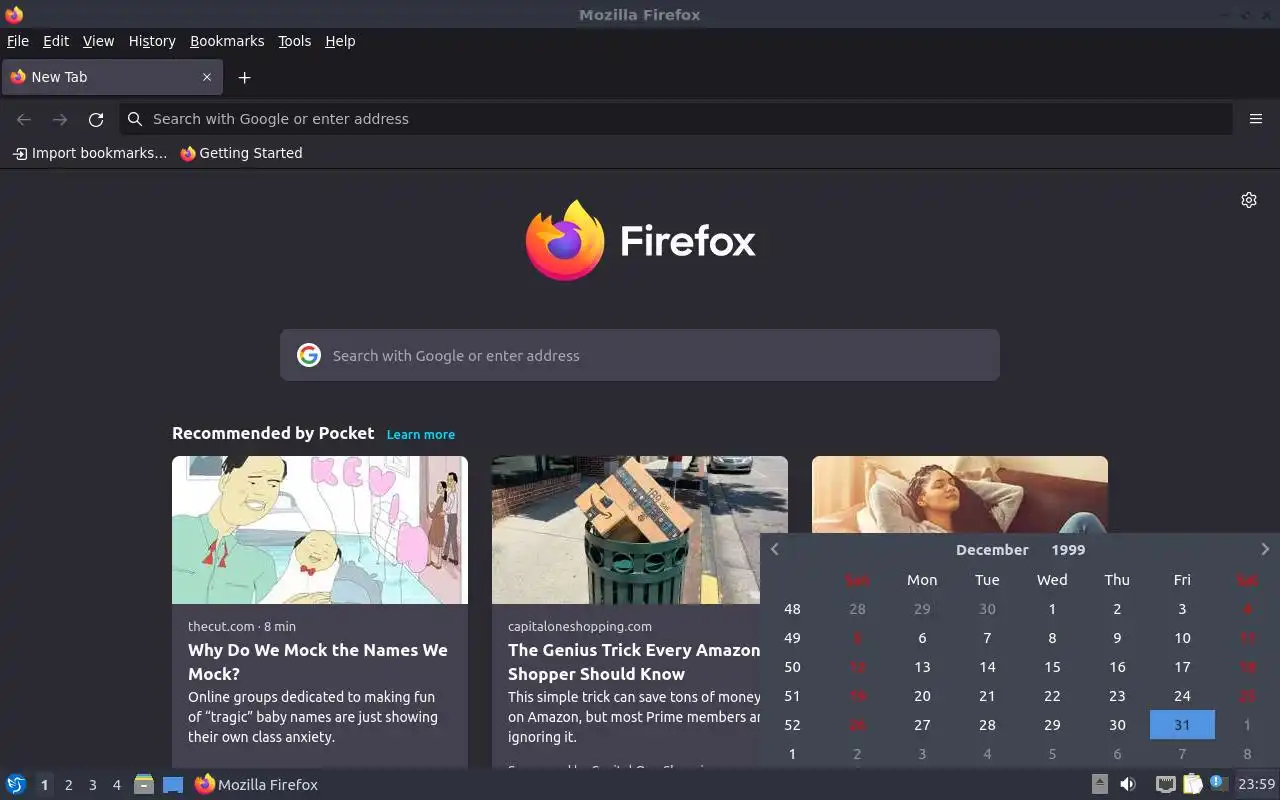
Task: Click the 23:59 clock in taskbar
Action: tap(1256, 785)
